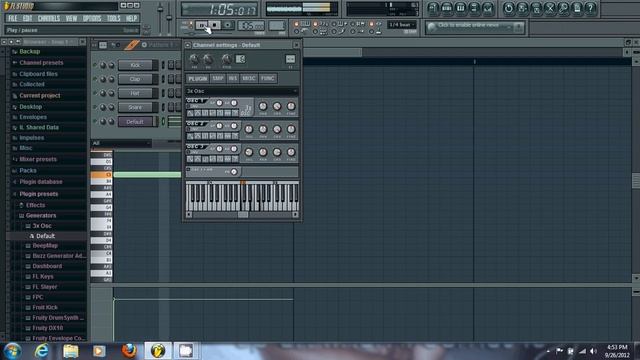Open the mixer toolbar icon
The image size is (640, 360).
[x=487, y=8]
